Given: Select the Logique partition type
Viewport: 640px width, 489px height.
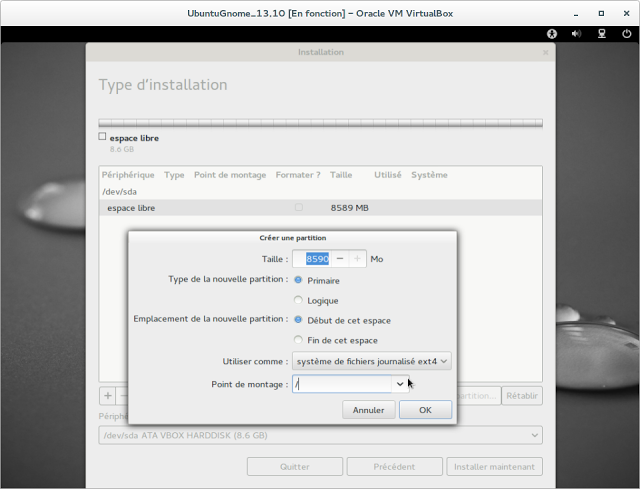Looking at the screenshot, I should 298,300.
